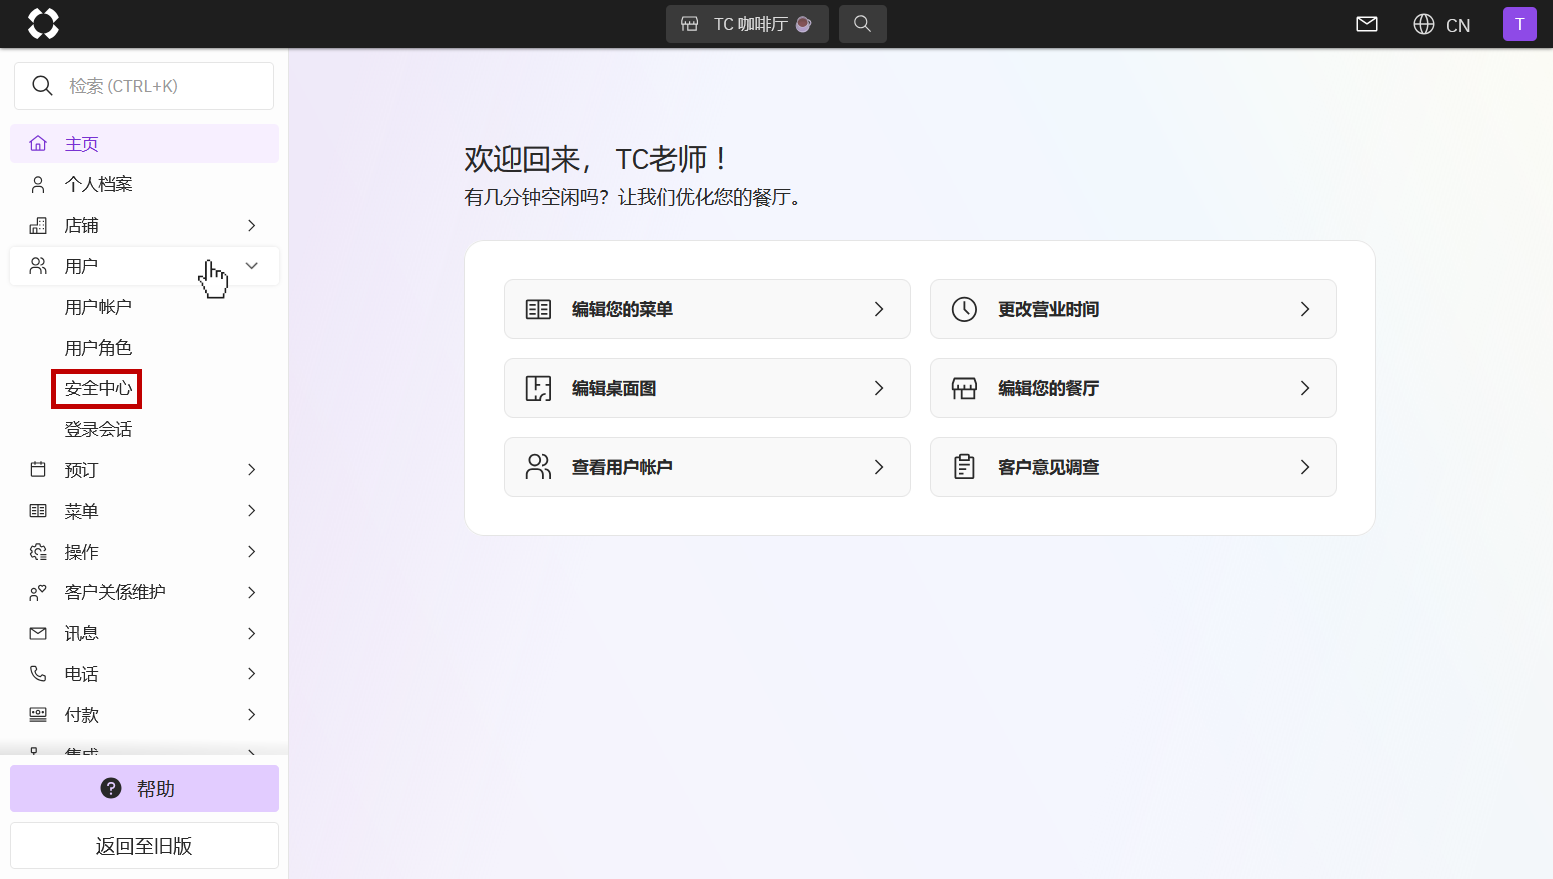Expand the 操作 submenu chevron
Viewport: 1553px width, 879px height.
click(x=252, y=552)
